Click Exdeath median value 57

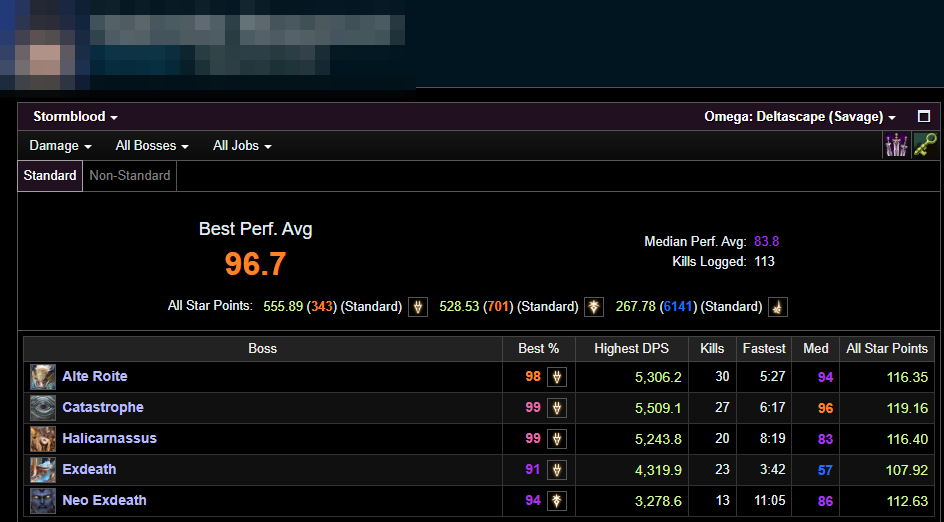(x=825, y=470)
